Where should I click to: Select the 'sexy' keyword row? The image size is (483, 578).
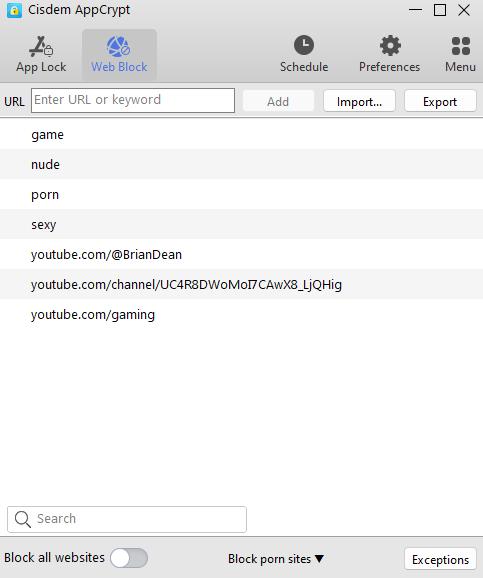[x=242, y=224]
